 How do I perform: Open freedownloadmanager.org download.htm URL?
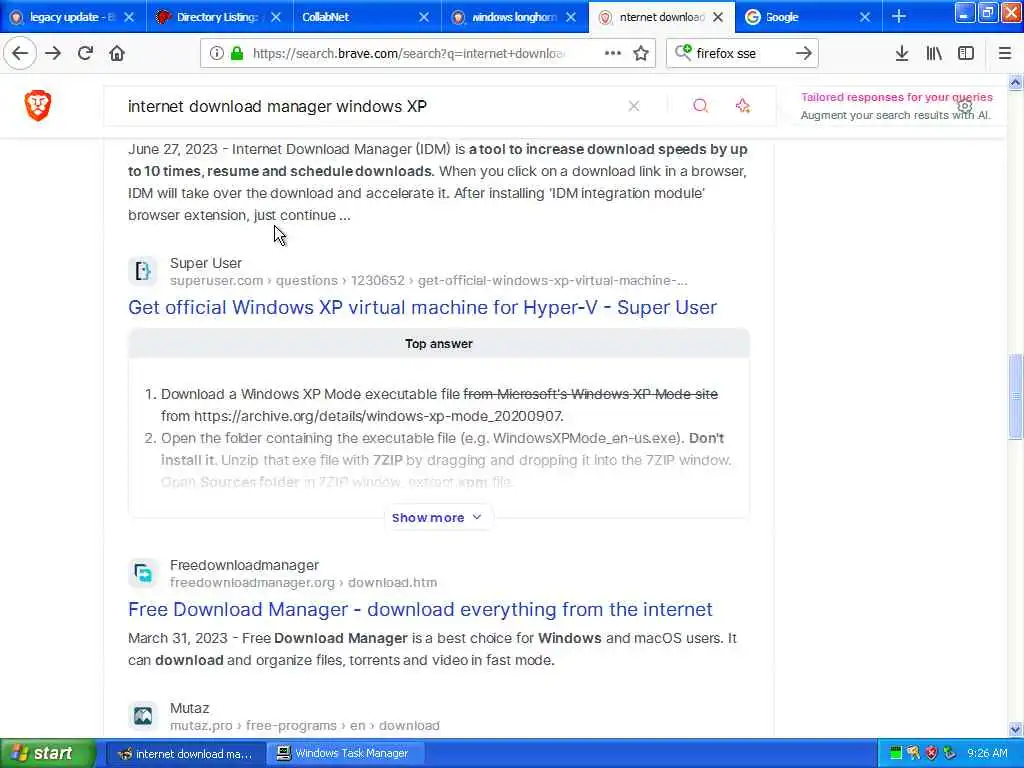[304, 583]
